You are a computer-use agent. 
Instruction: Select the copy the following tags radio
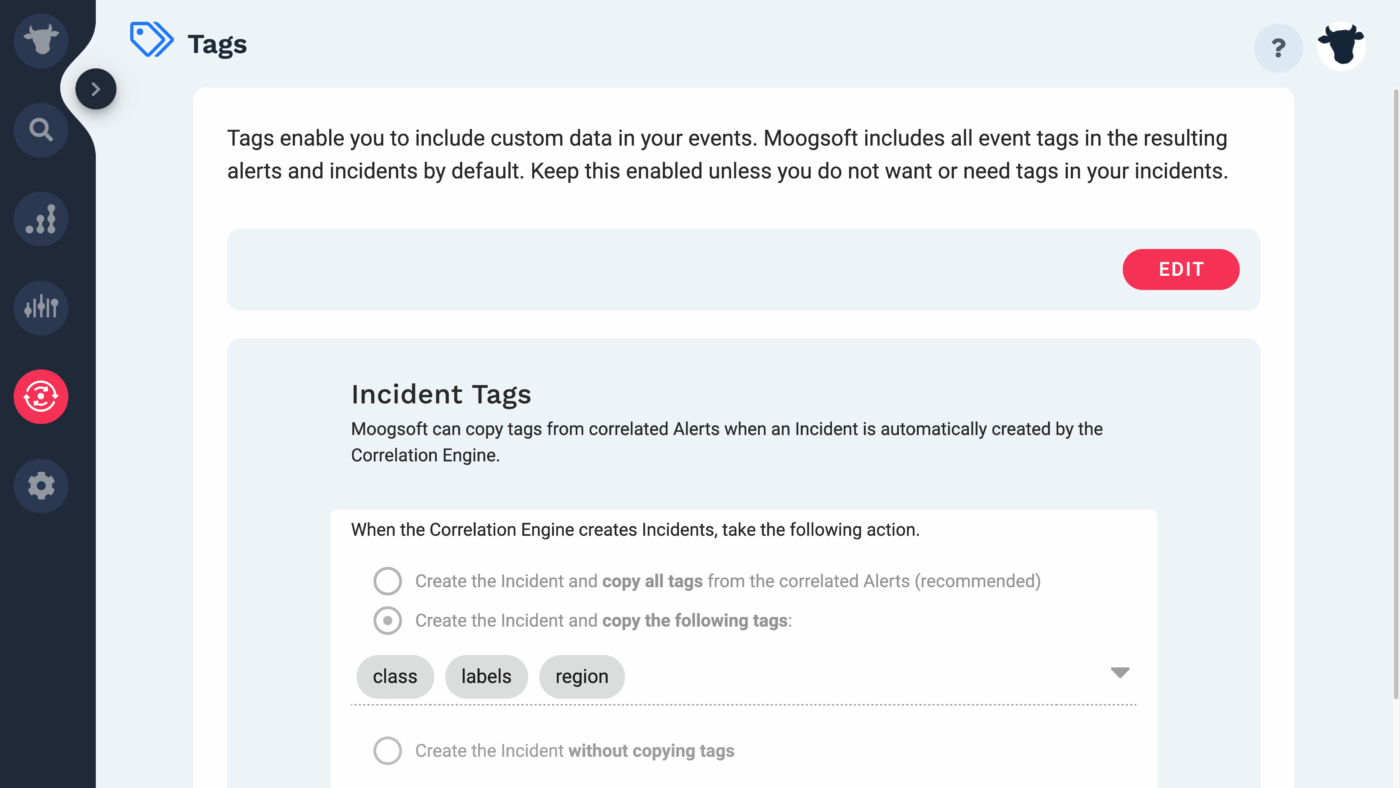point(388,621)
